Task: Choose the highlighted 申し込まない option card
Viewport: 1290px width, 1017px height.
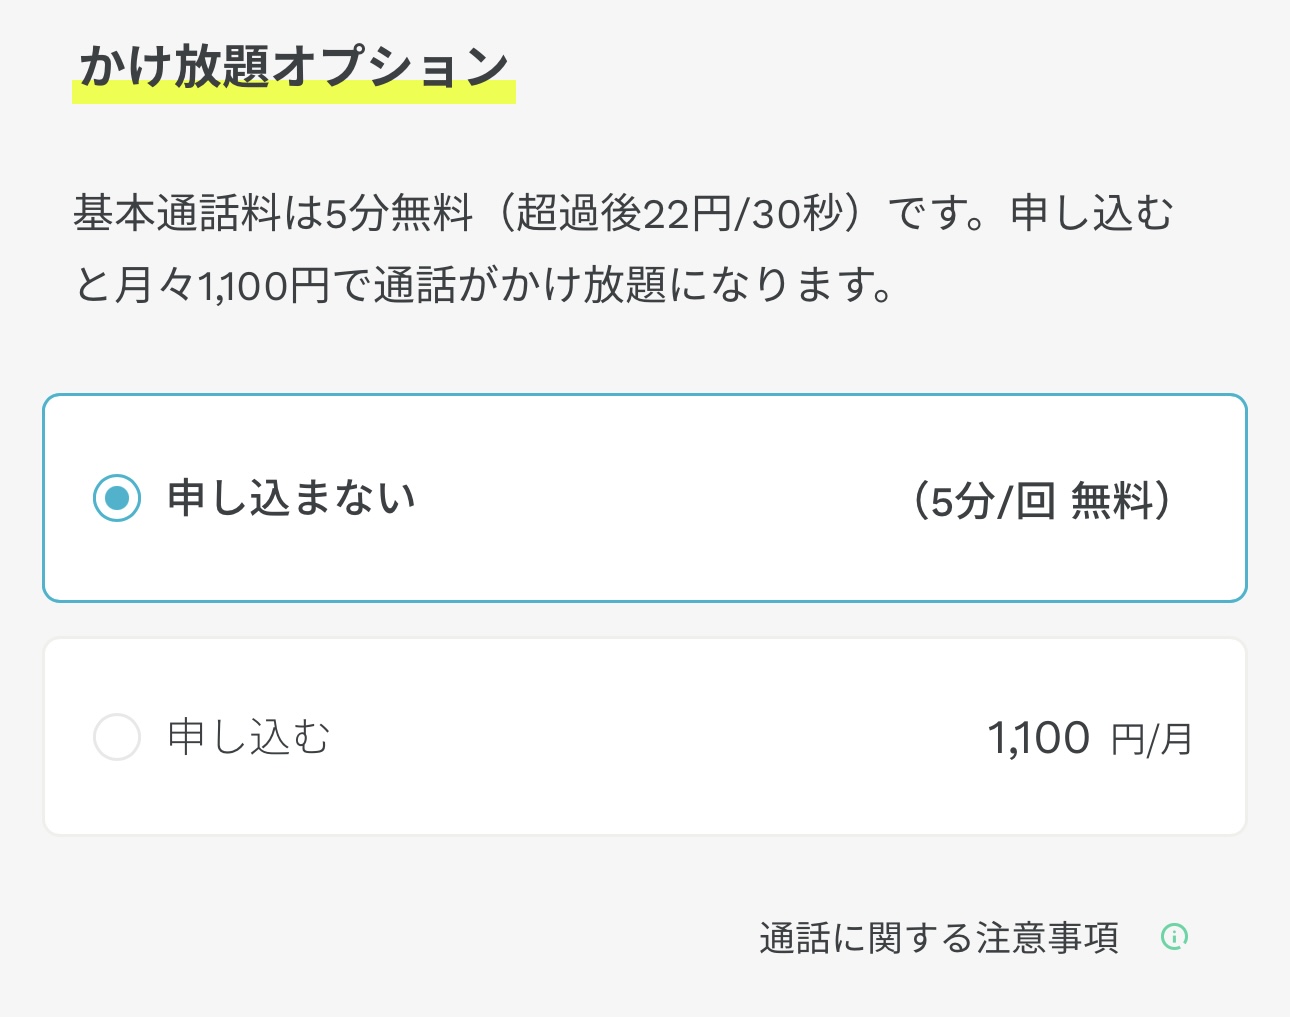Action: tap(645, 498)
